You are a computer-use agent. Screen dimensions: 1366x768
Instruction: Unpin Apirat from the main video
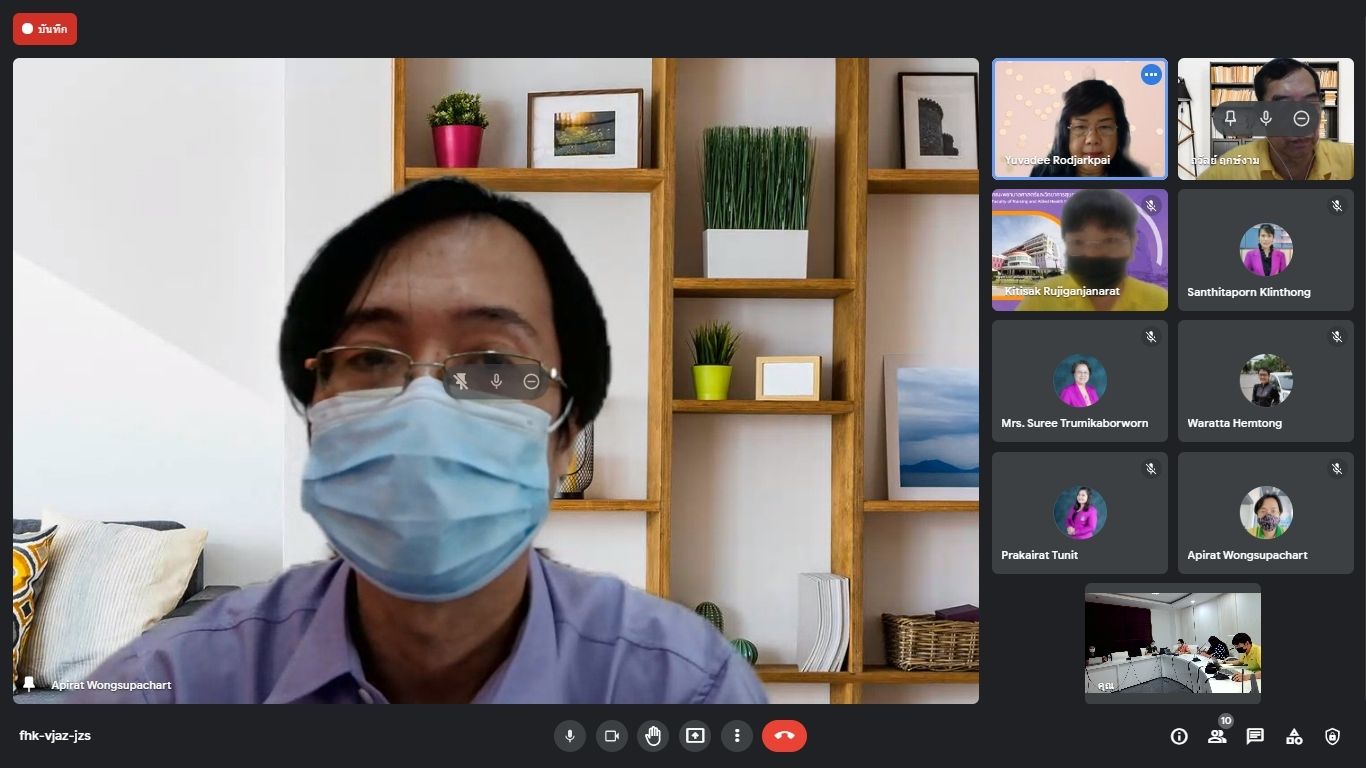461,381
